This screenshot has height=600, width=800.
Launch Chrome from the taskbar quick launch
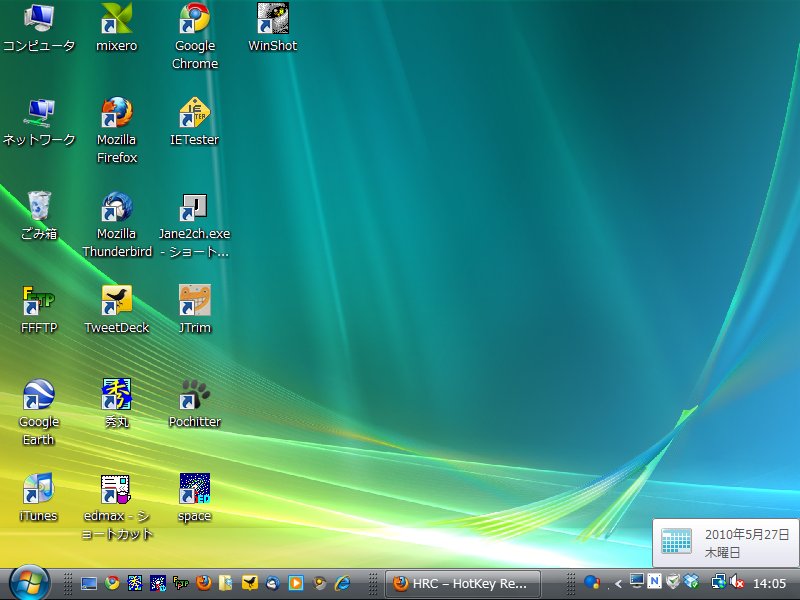112,583
